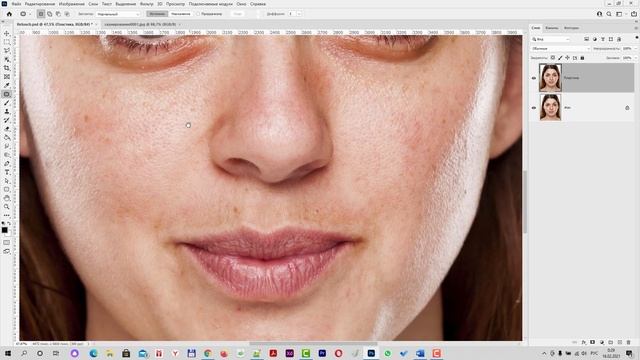Screen dimensions: 640x360
Task: Open Edit Toolbar three-dots button
Action: coord(7,215)
